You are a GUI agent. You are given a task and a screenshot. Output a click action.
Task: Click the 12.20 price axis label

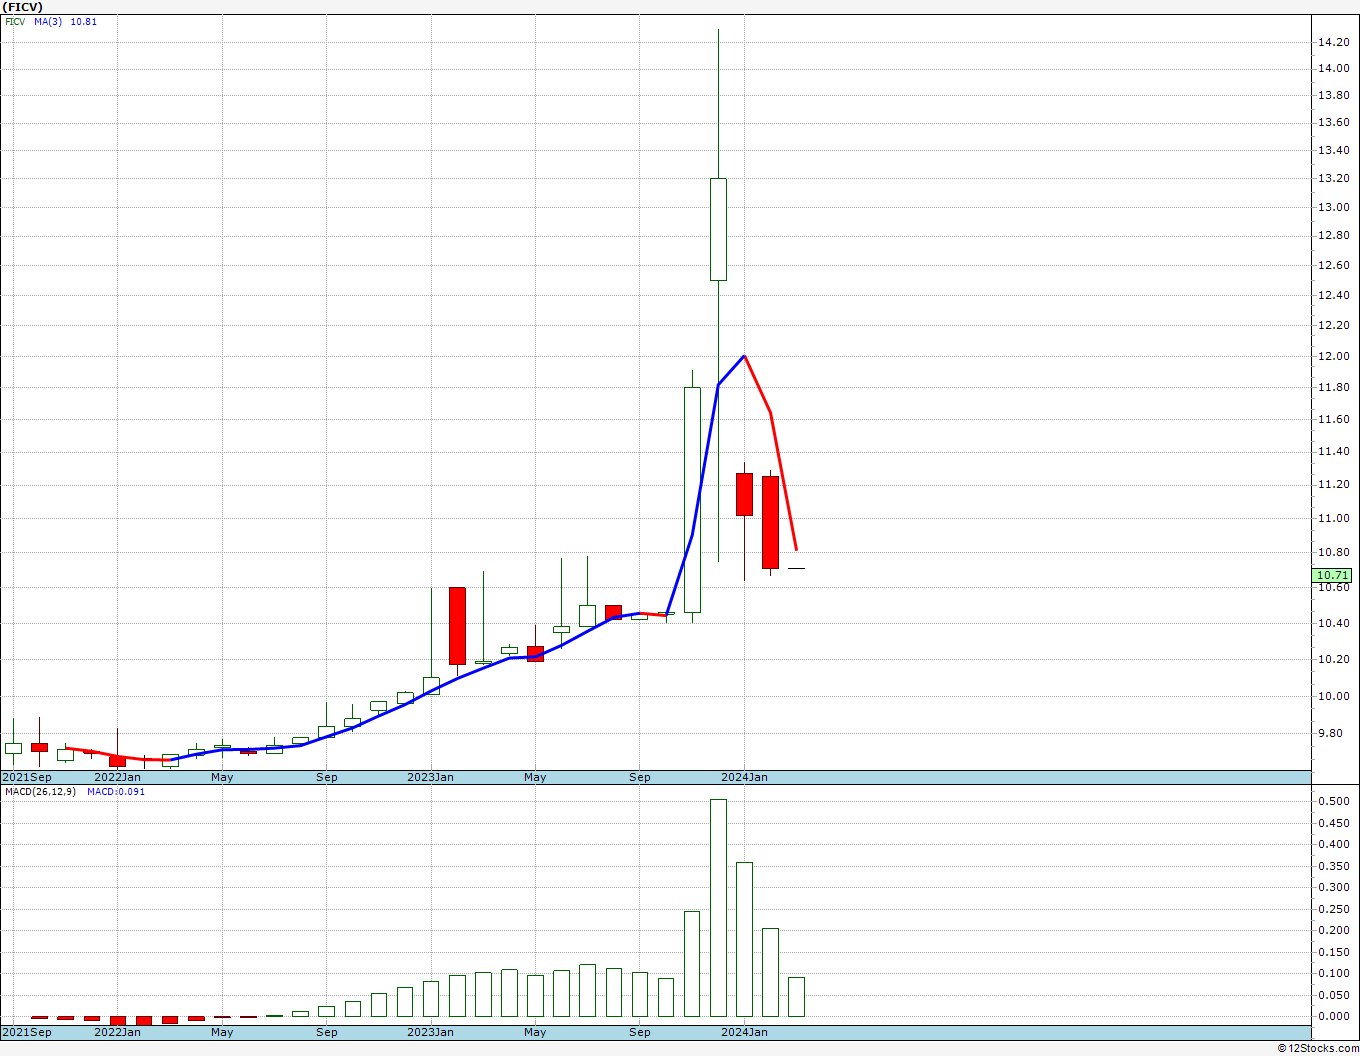click(1333, 326)
